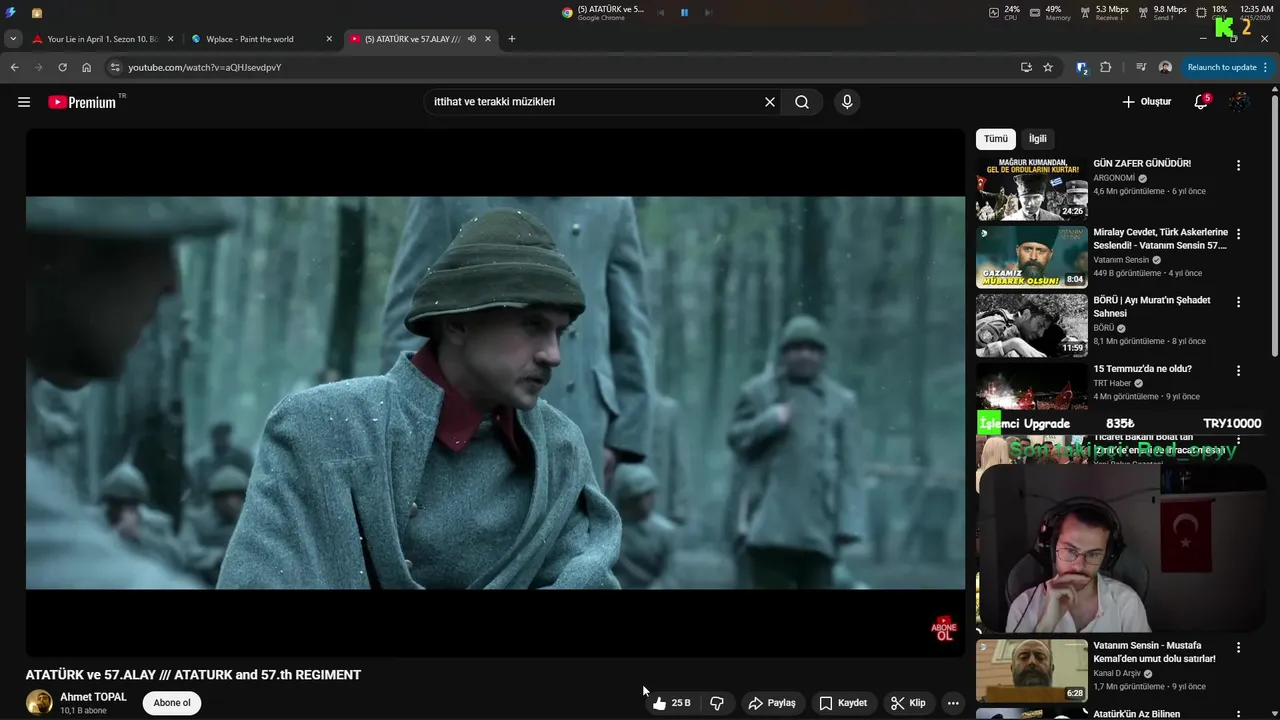Open options for BÖRÜ Ayı Murat video
Screen dimensions: 1280x720
[x=1238, y=302]
